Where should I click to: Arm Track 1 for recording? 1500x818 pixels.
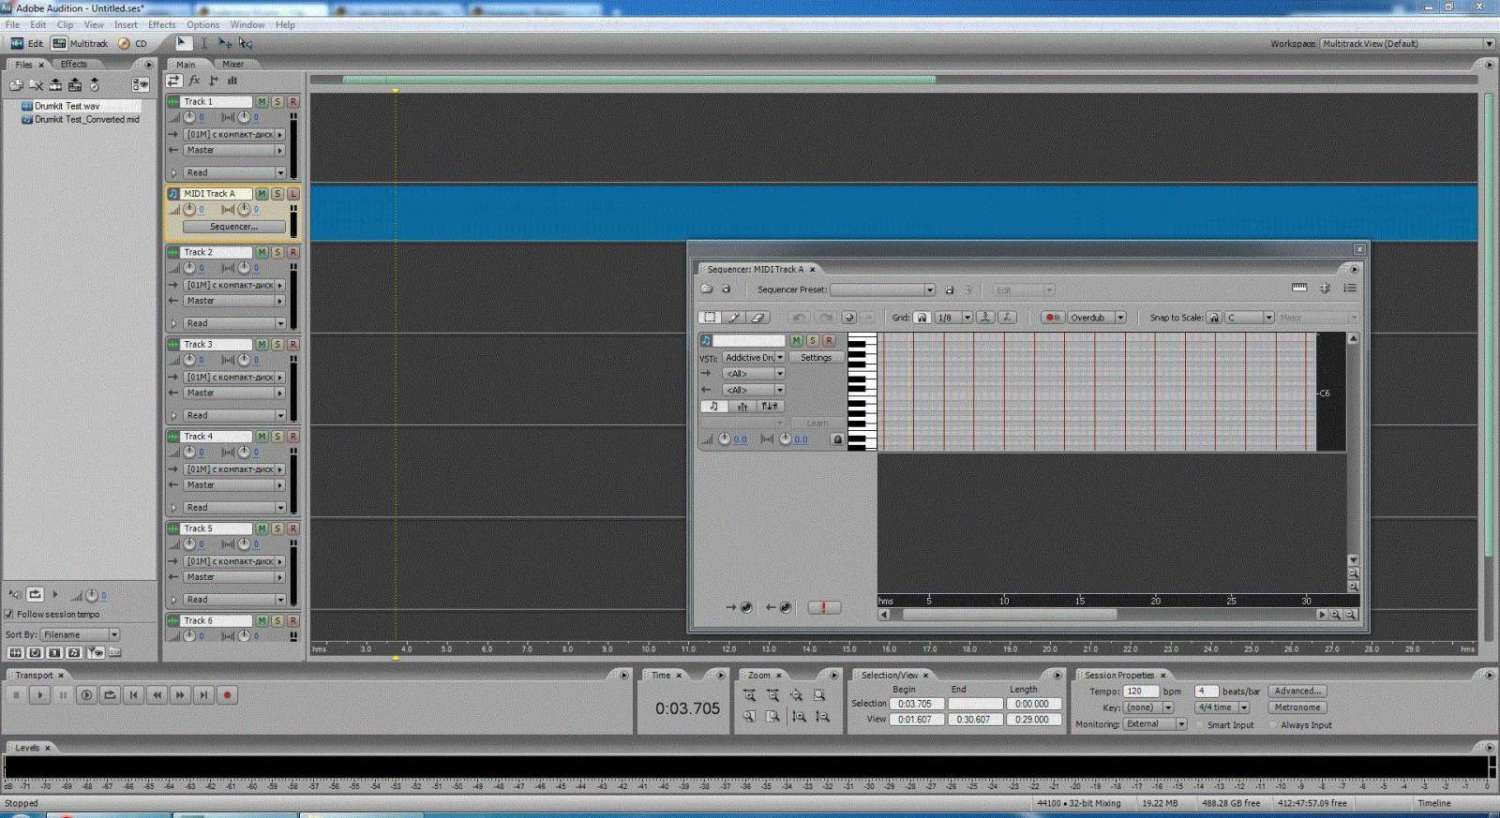coord(293,102)
